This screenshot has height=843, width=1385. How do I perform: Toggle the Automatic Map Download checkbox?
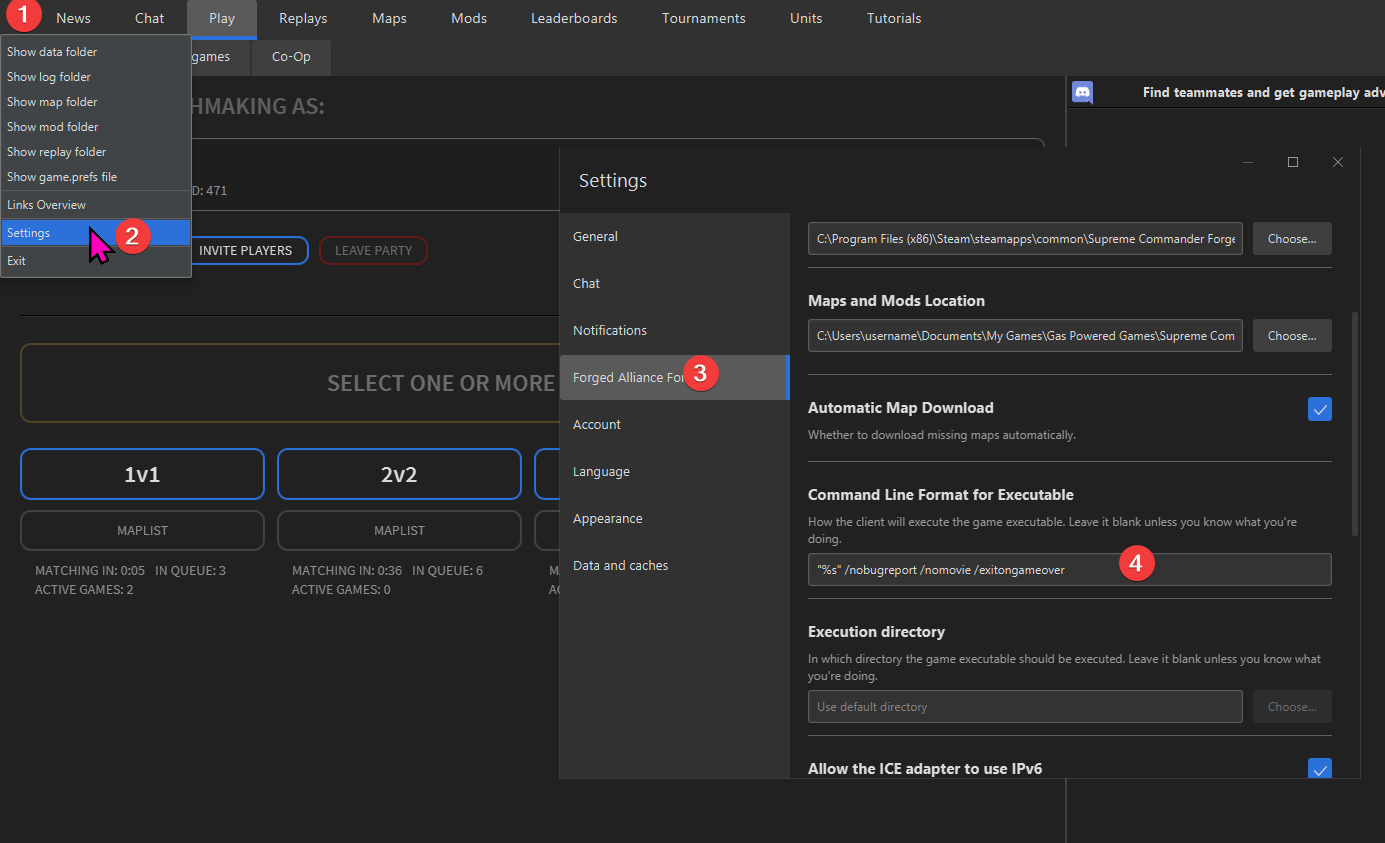click(1320, 409)
